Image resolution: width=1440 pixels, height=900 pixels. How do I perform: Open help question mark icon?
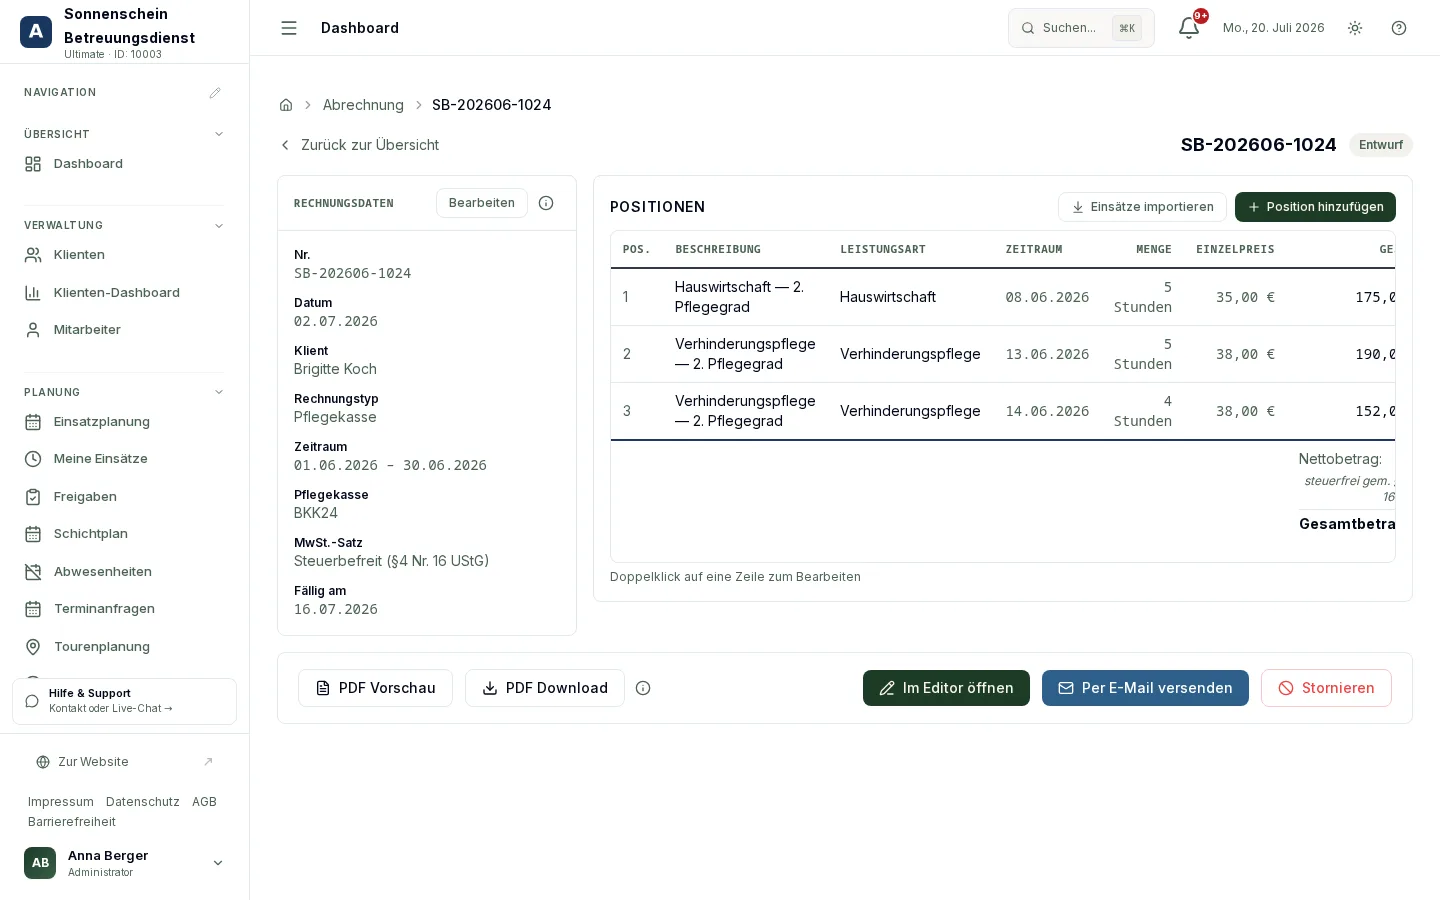click(x=1399, y=28)
